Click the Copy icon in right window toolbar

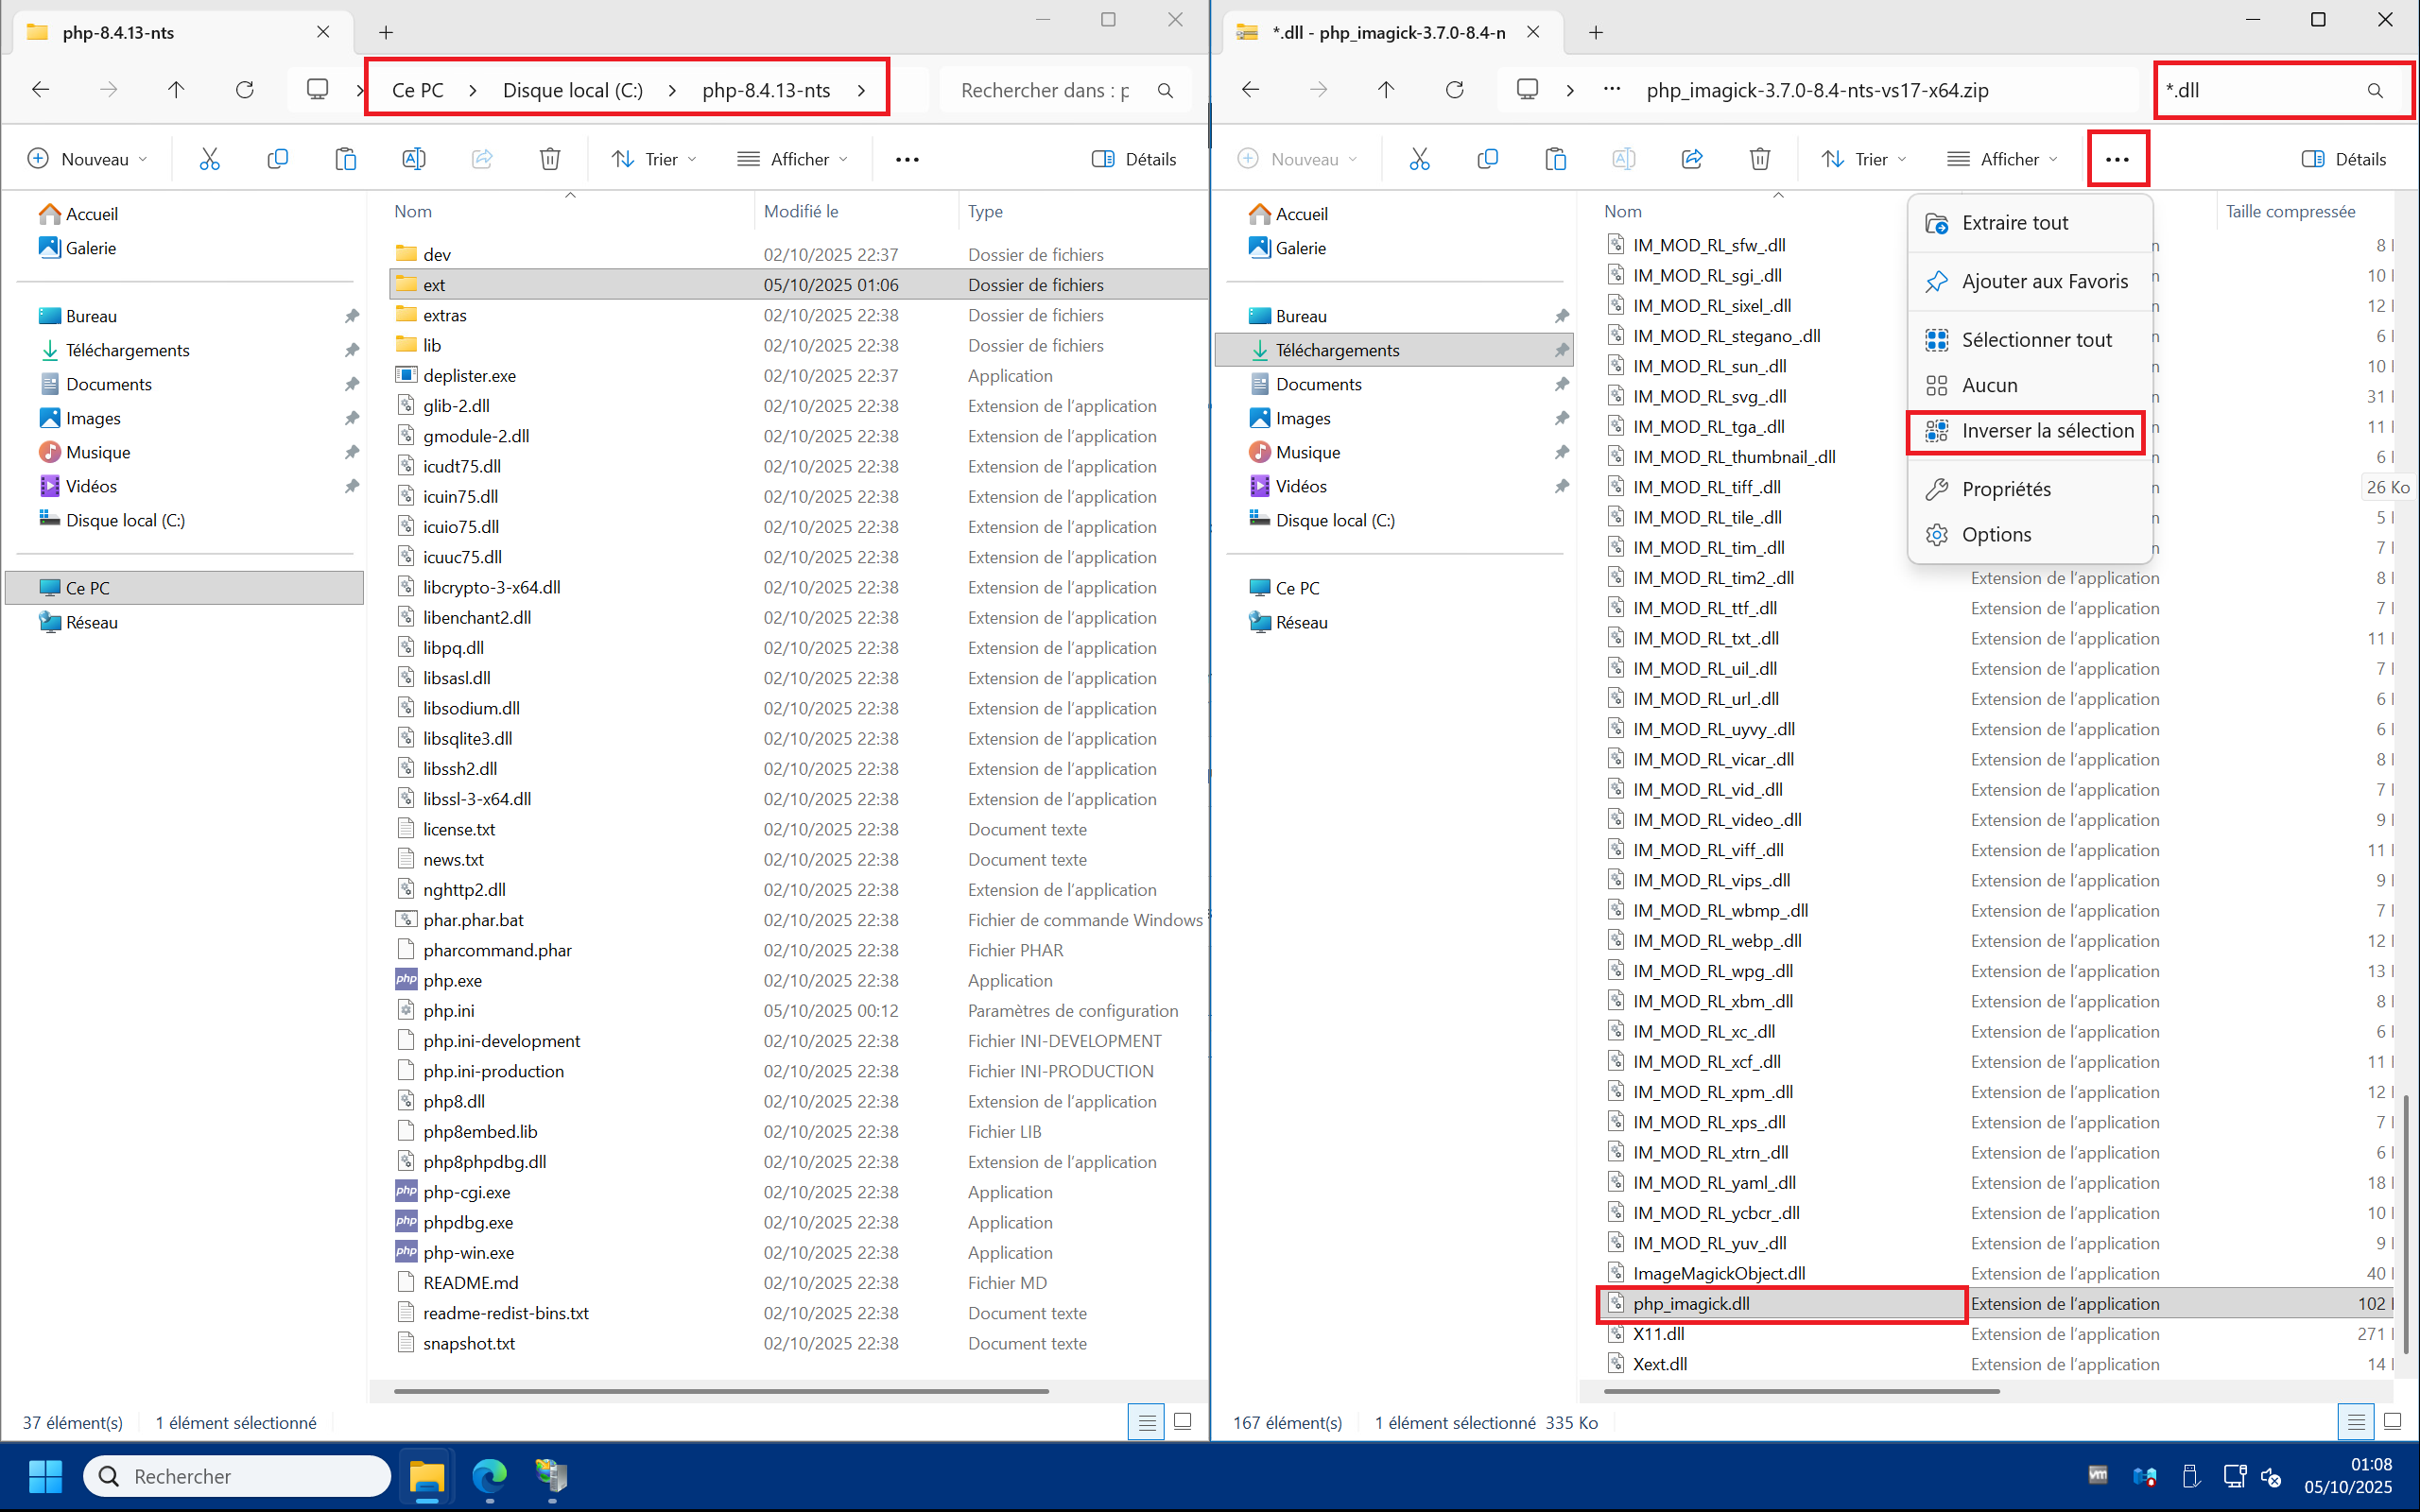click(x=1487, y=159)
